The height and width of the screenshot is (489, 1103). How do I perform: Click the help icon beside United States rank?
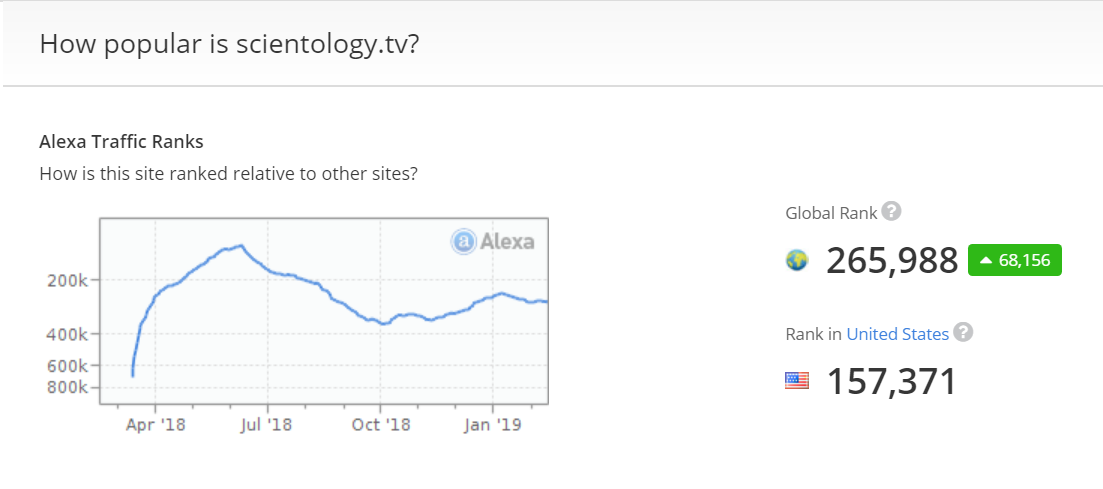coord(963,332)
